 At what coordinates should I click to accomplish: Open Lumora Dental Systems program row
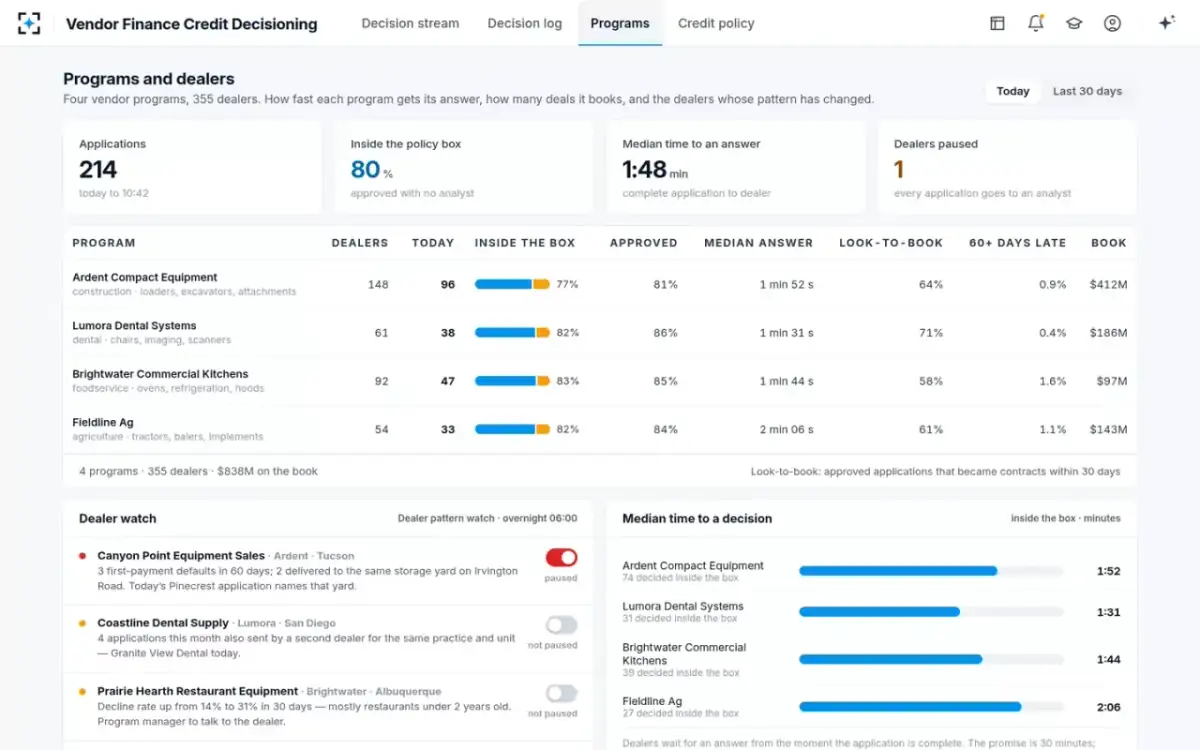pos(600,333)
